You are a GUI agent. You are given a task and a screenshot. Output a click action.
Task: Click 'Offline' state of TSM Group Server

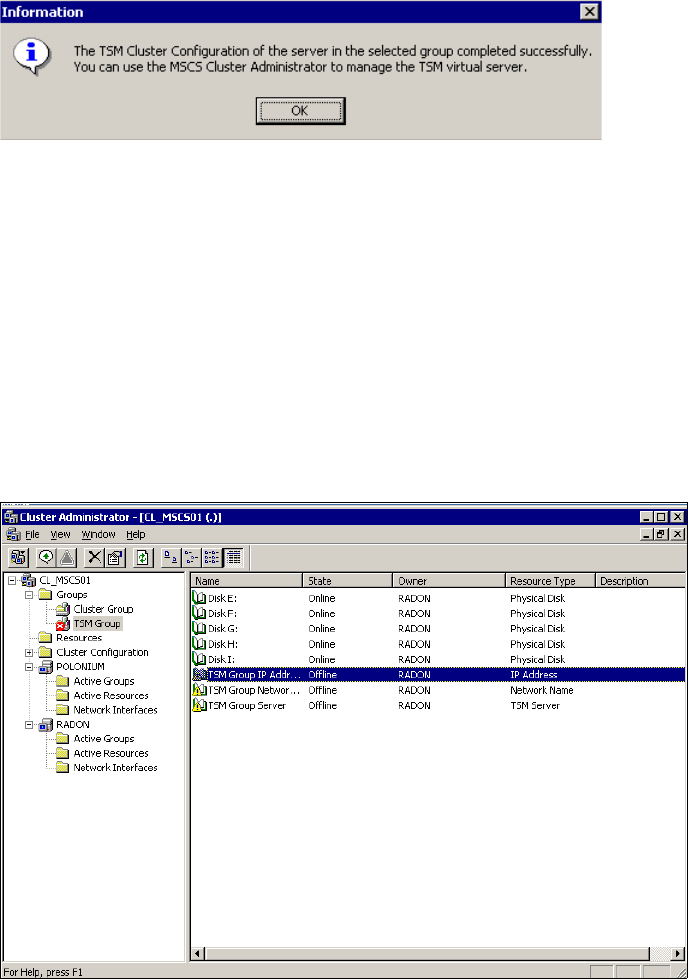[x=323, y=706]
